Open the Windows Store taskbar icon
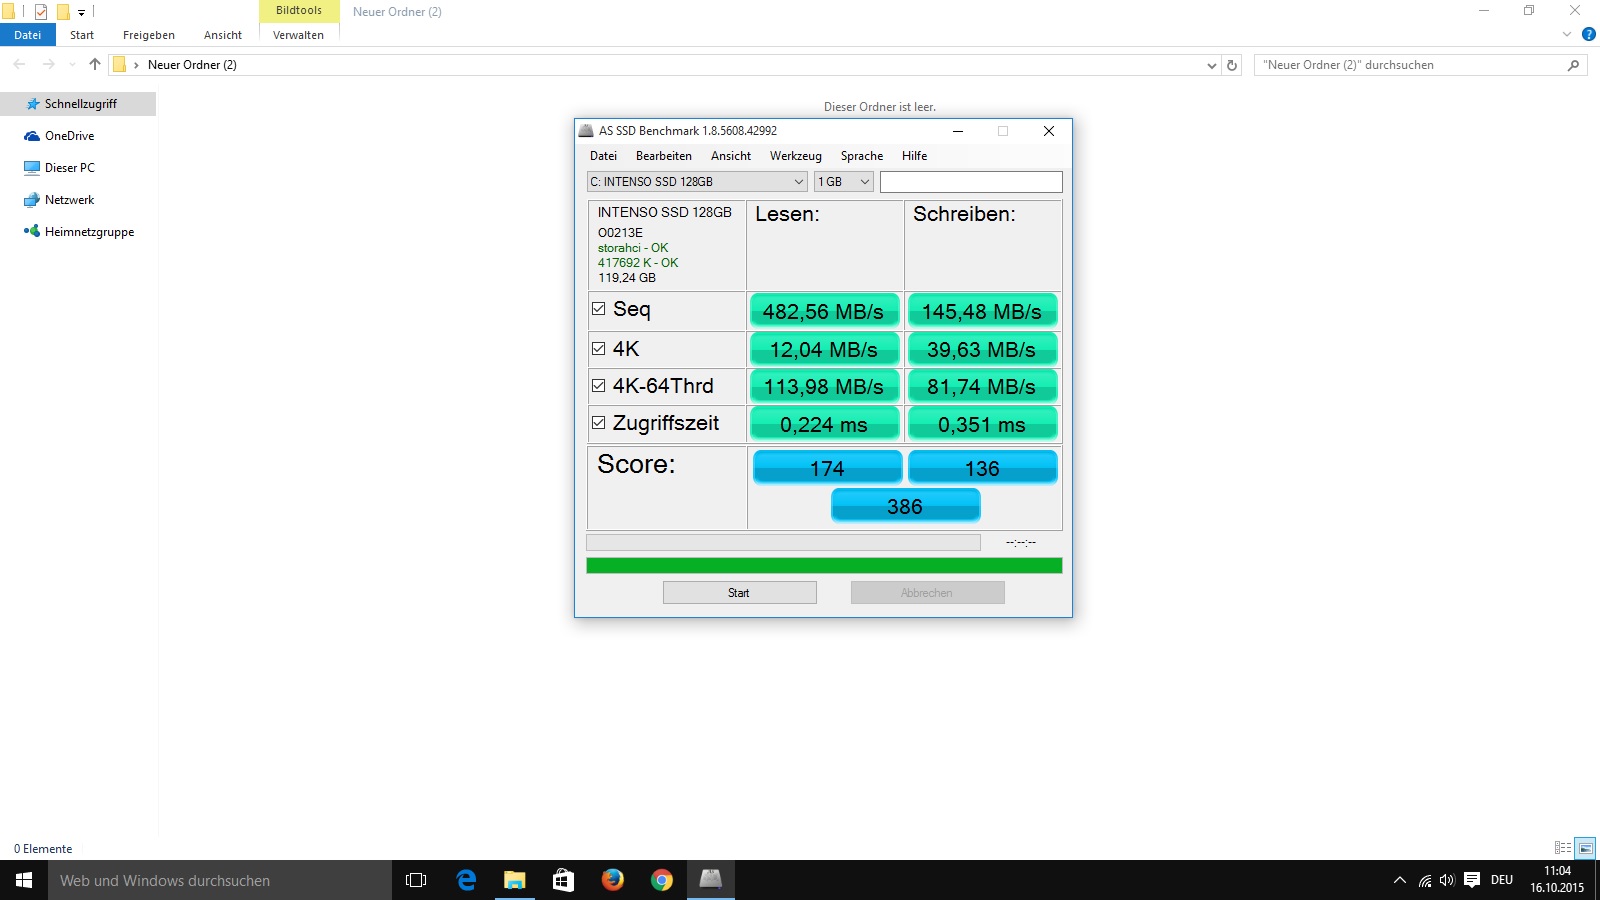Image resolution: width=1600 pixels, height=900 pixels. point(564,880)
